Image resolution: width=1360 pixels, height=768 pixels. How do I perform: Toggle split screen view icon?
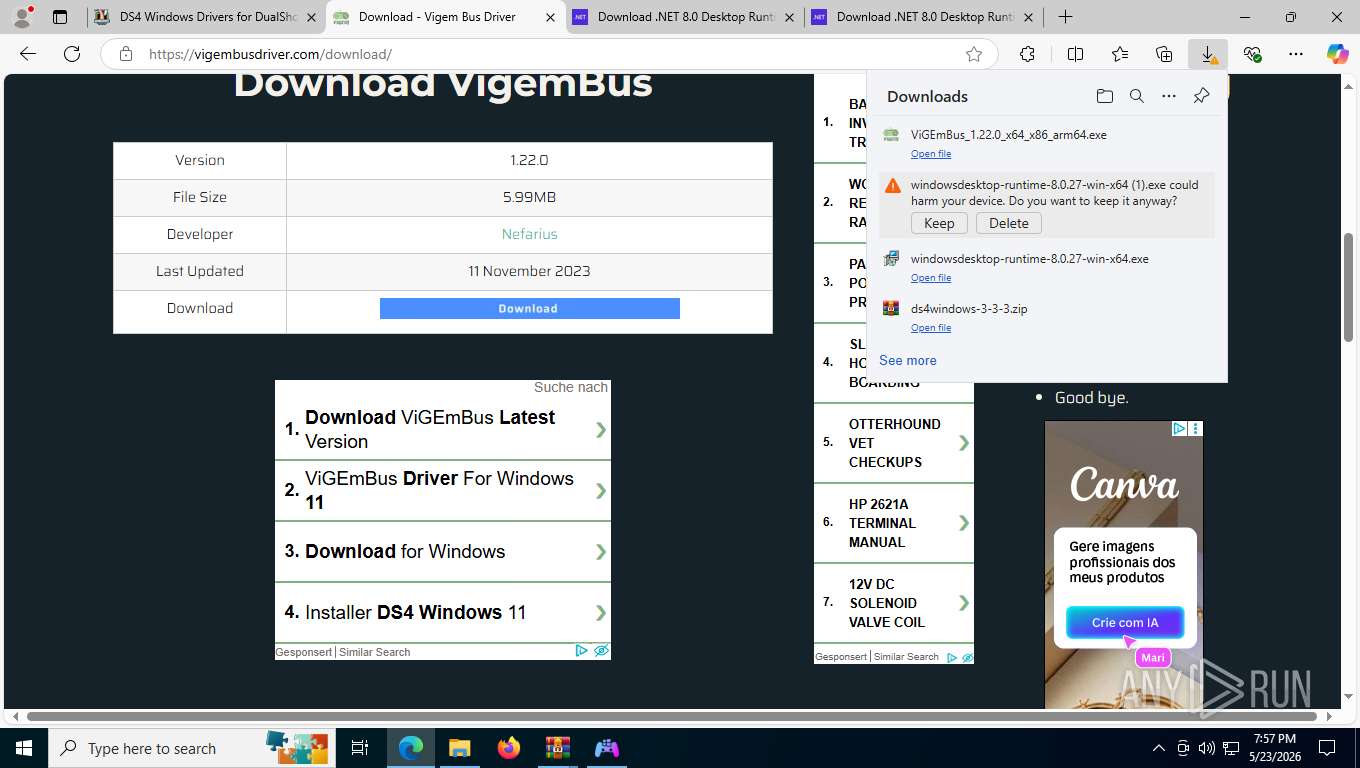point(1075,54)
